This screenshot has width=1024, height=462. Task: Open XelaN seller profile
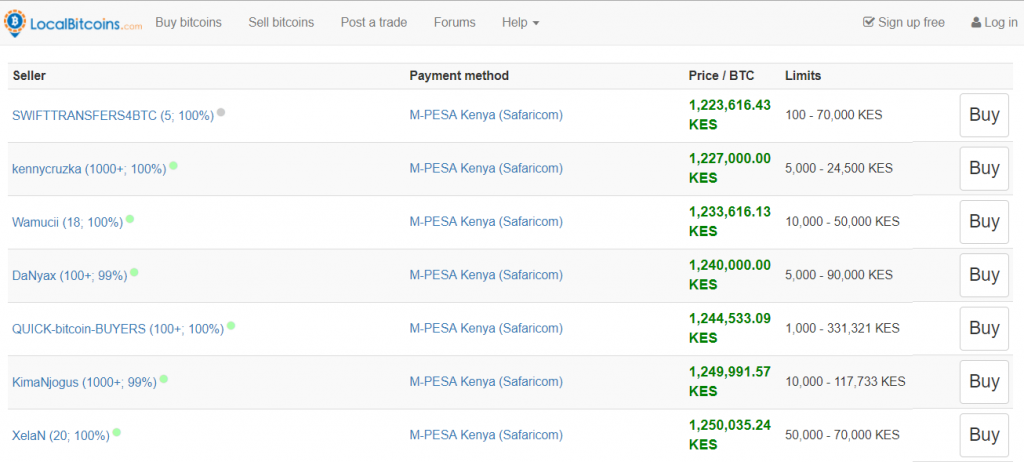tap(61, 436)
